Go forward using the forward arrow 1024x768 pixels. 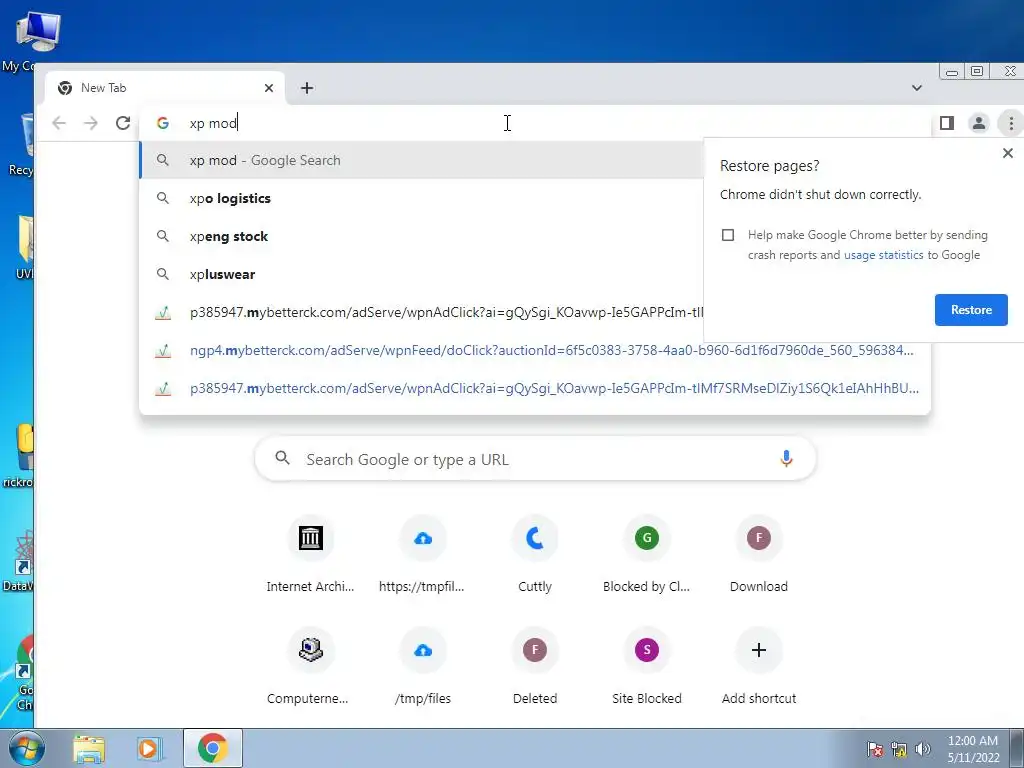tap(91, 123)
